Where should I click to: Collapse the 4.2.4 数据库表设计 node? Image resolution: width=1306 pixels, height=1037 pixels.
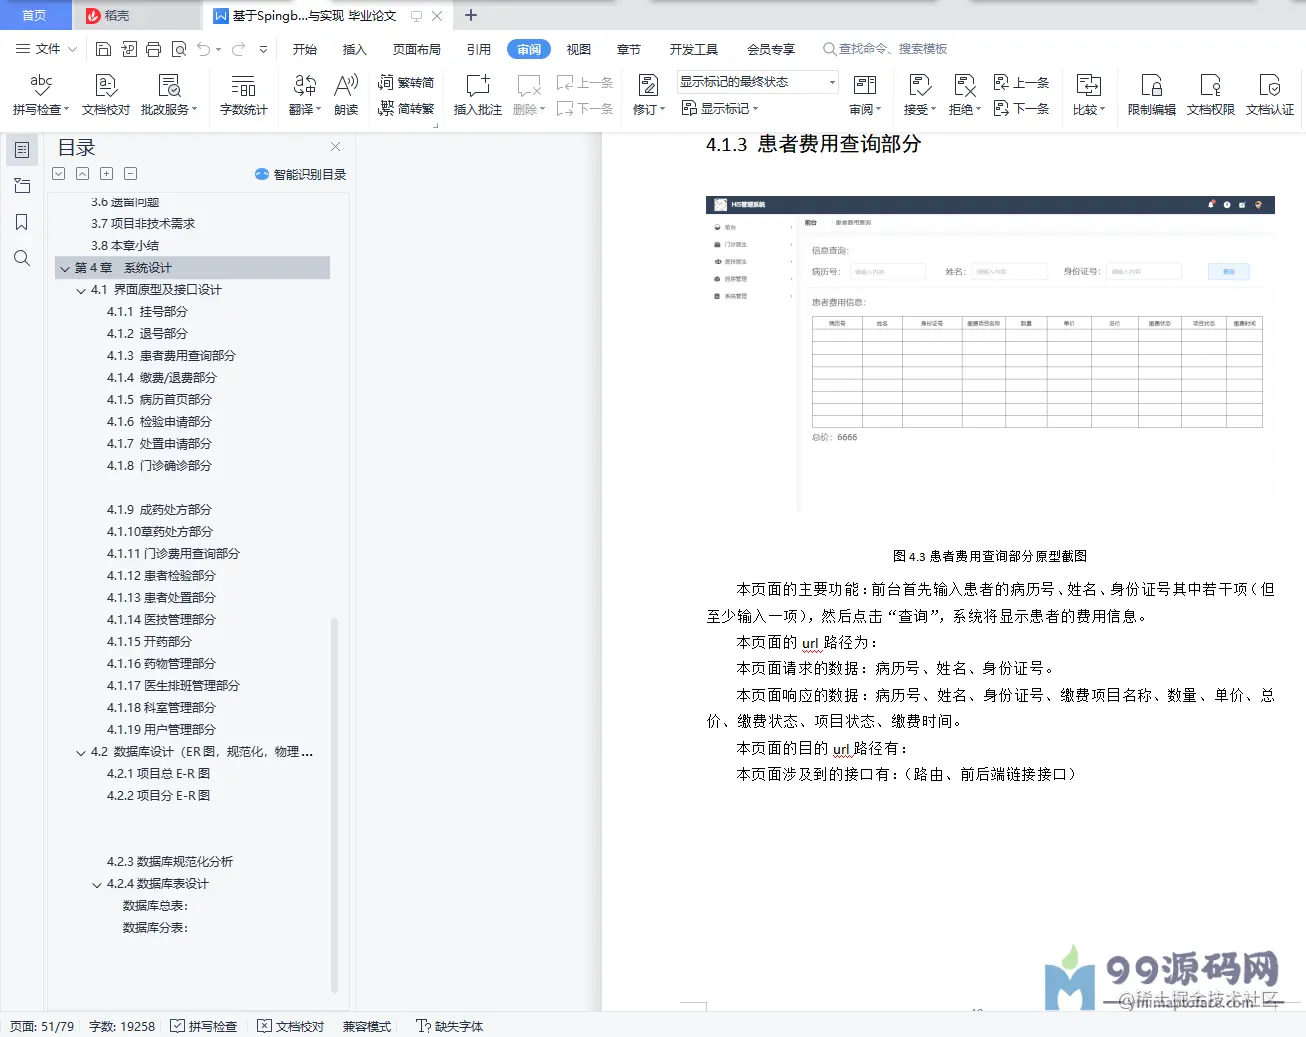pyautogui.click(x=97, y=884)
